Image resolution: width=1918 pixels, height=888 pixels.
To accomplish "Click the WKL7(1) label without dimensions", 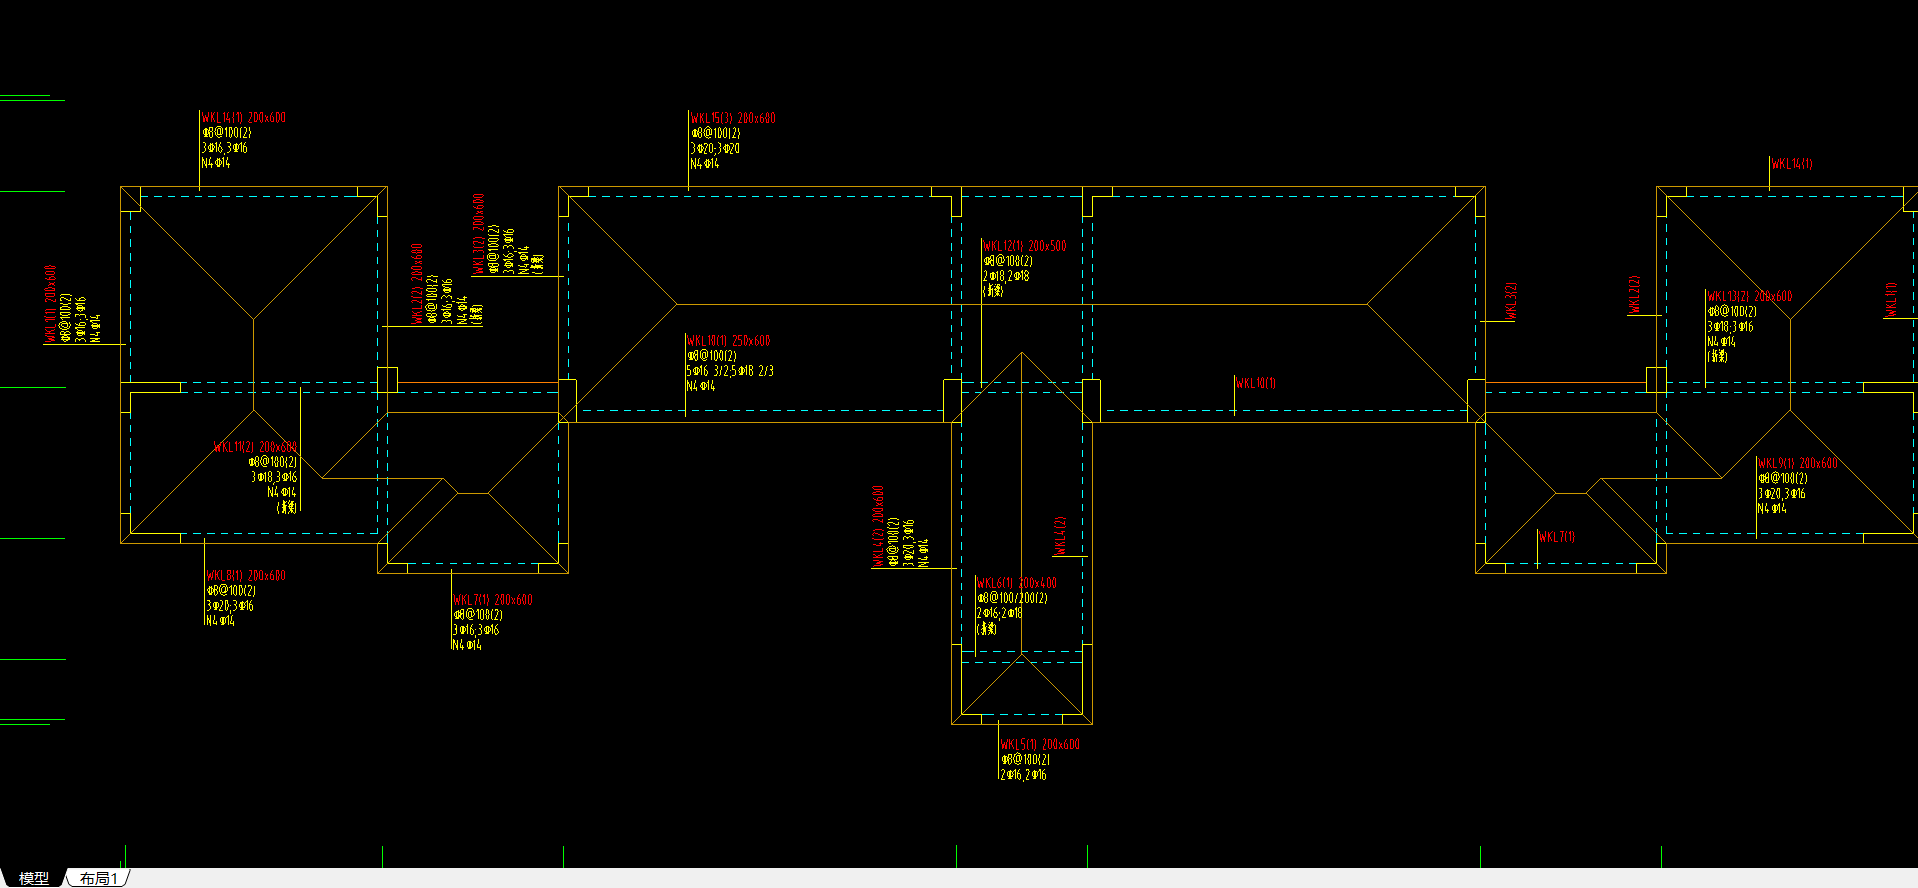I will click(1557, 537).
